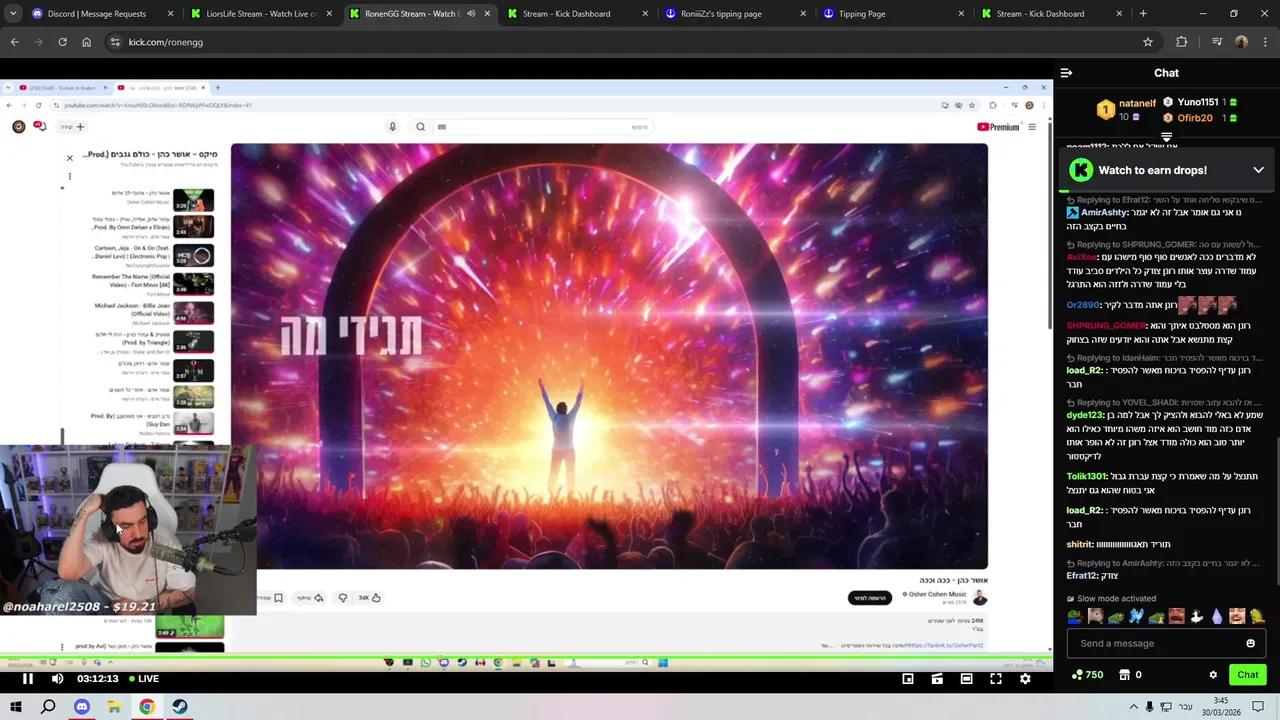Insert the white duck emote
This screenshot has width=1280, height=720.
(1197, 616)
